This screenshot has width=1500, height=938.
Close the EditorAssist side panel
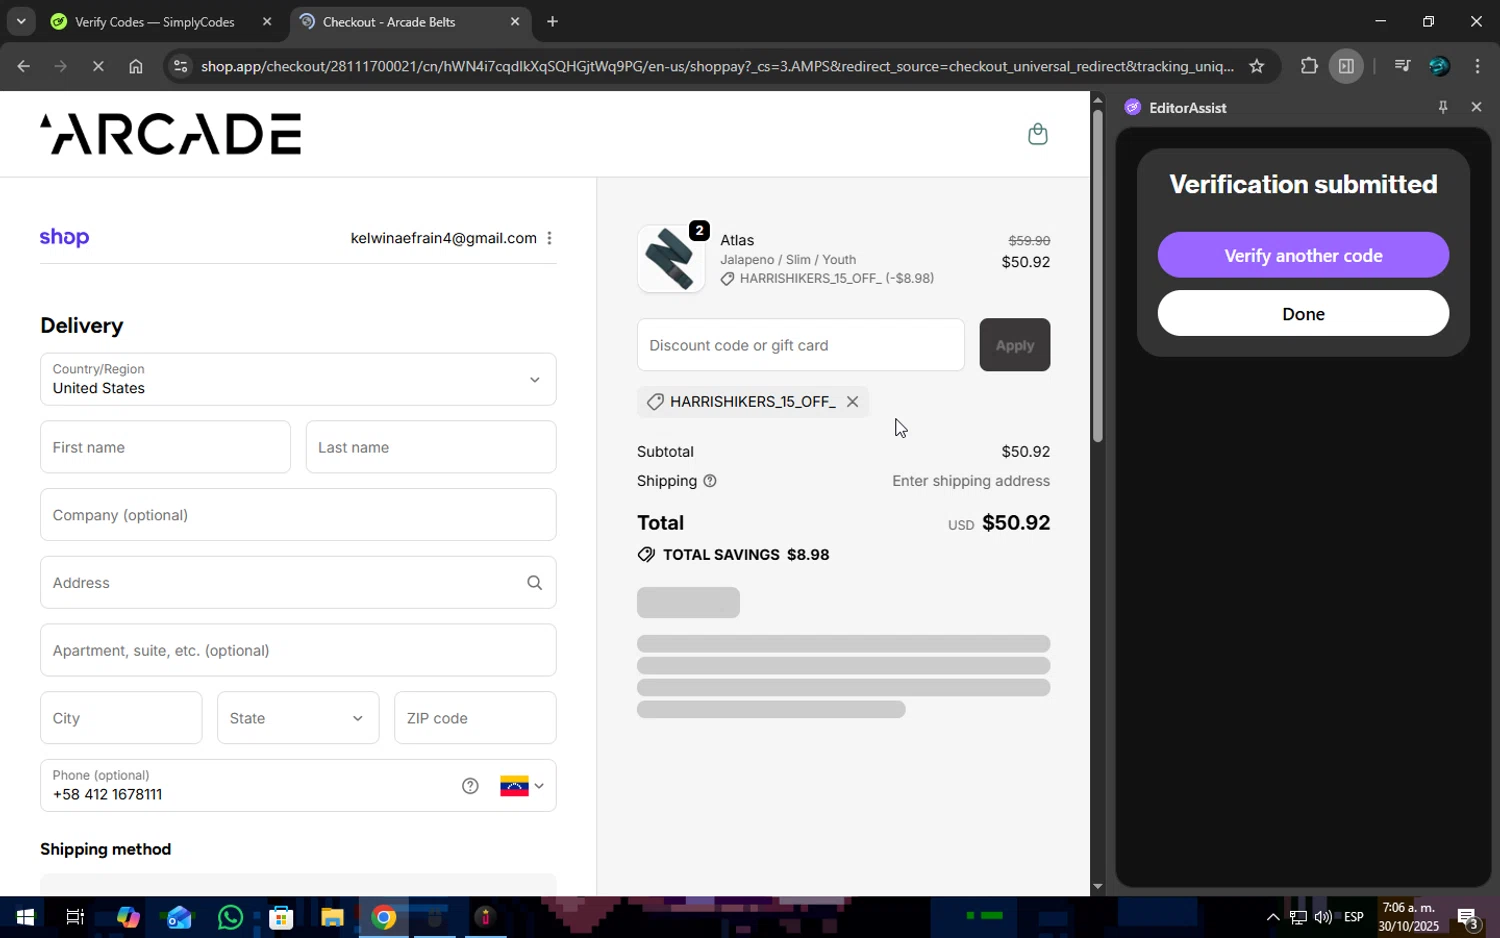point(1476,107)
